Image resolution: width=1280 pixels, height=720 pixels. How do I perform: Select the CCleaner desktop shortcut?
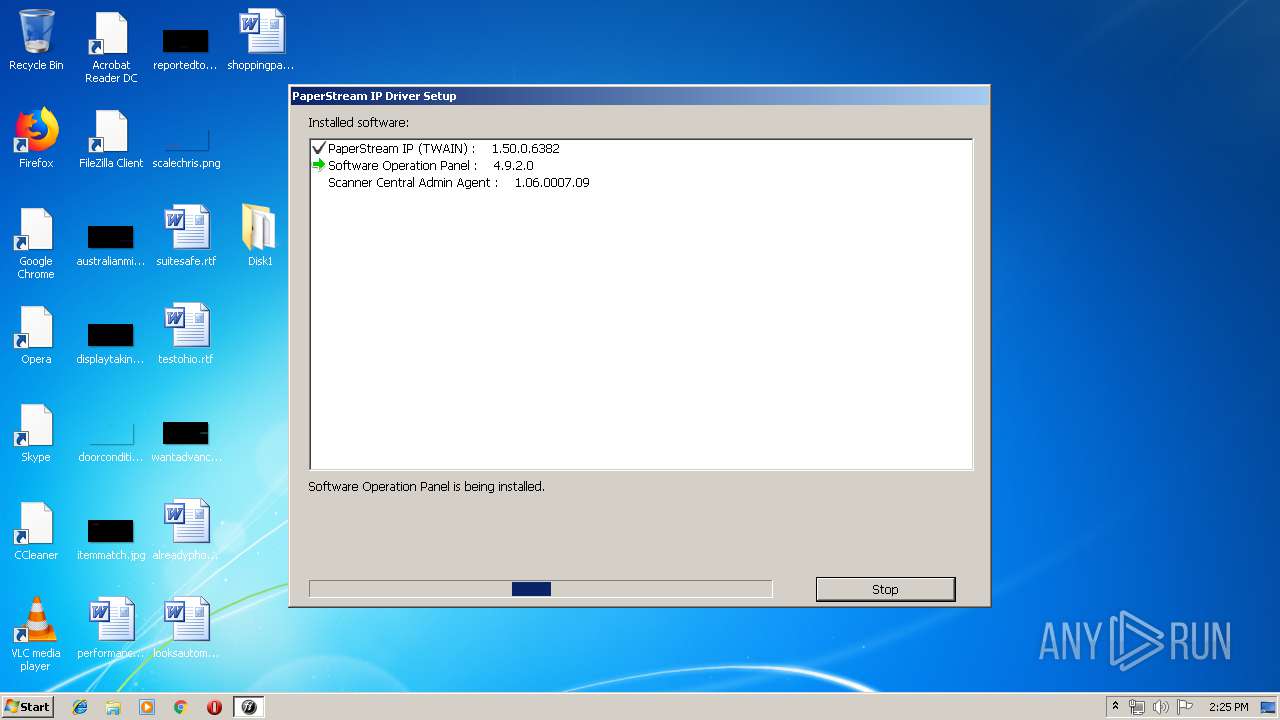[x=36, y=530]
